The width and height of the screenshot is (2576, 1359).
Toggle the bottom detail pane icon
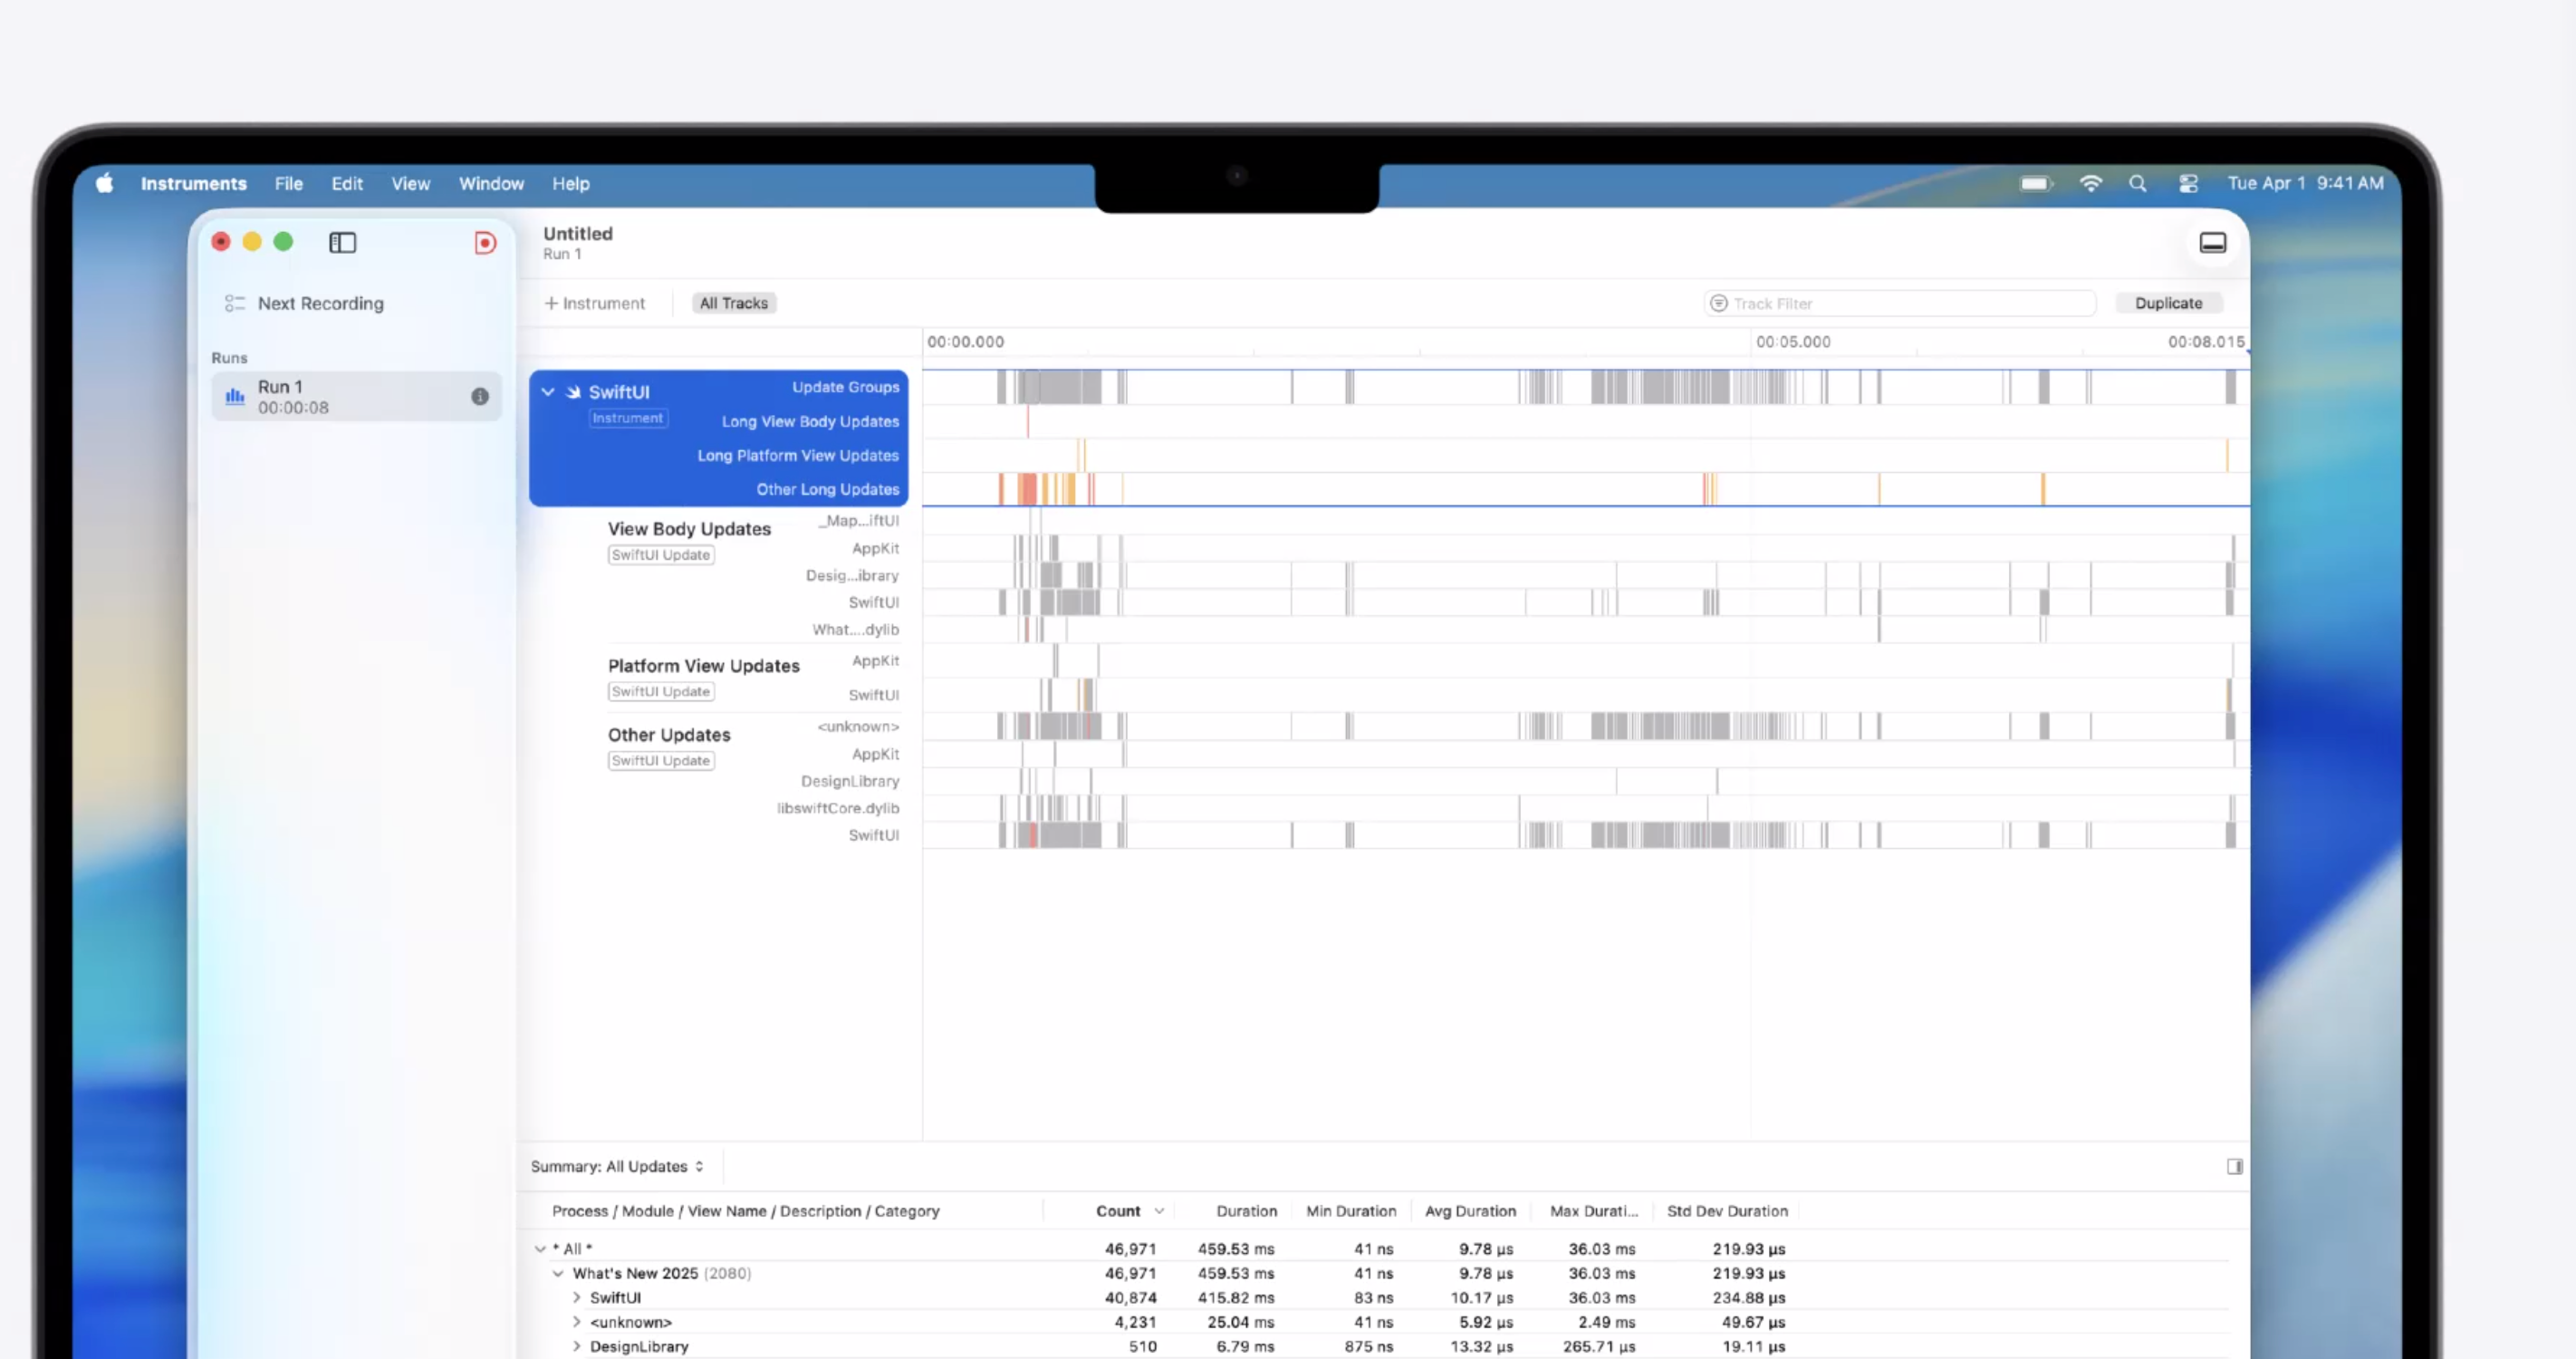(2212, 243)
